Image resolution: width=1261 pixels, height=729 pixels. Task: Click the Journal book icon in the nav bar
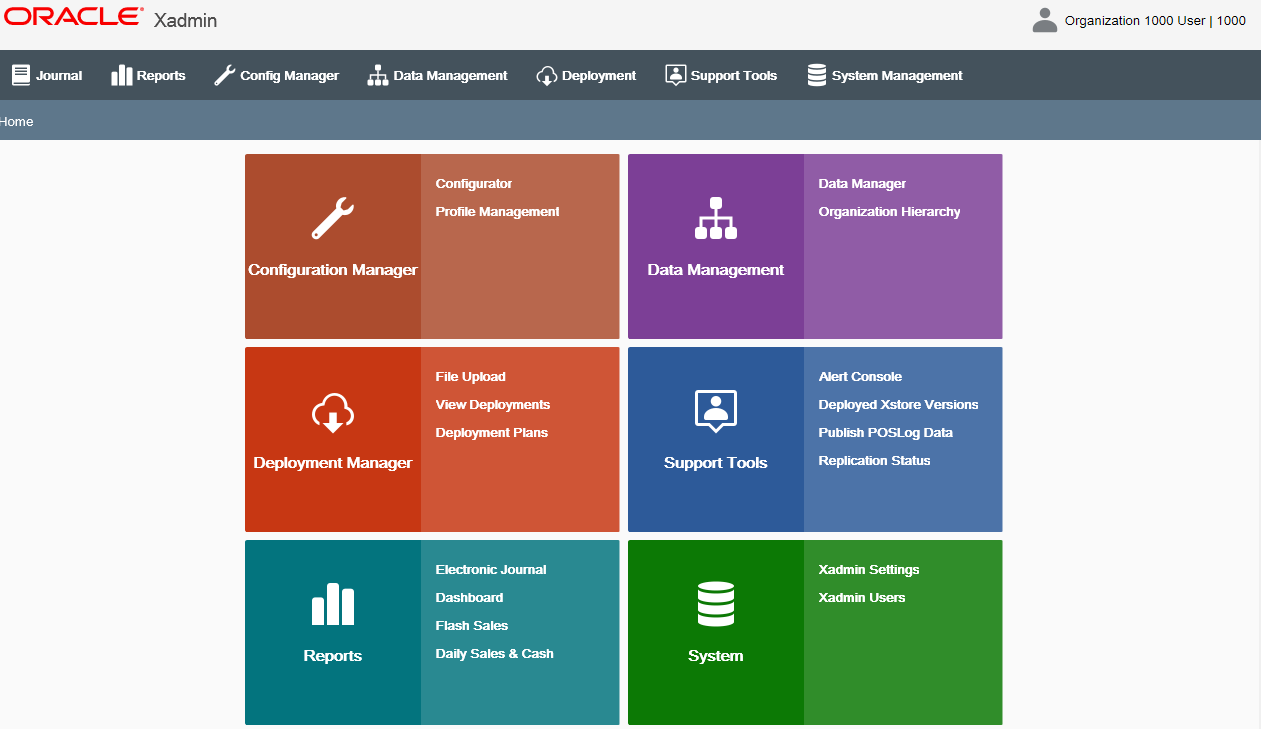21,75
